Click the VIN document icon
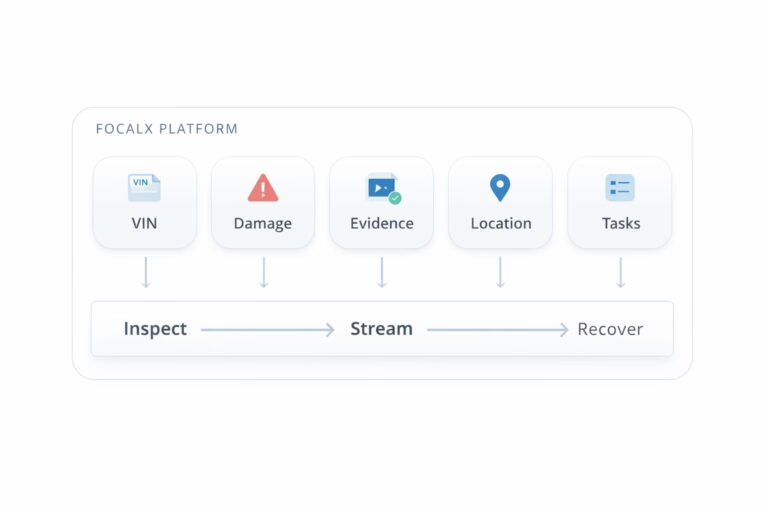This screenshot has height=512, width=768. [144, 187]
